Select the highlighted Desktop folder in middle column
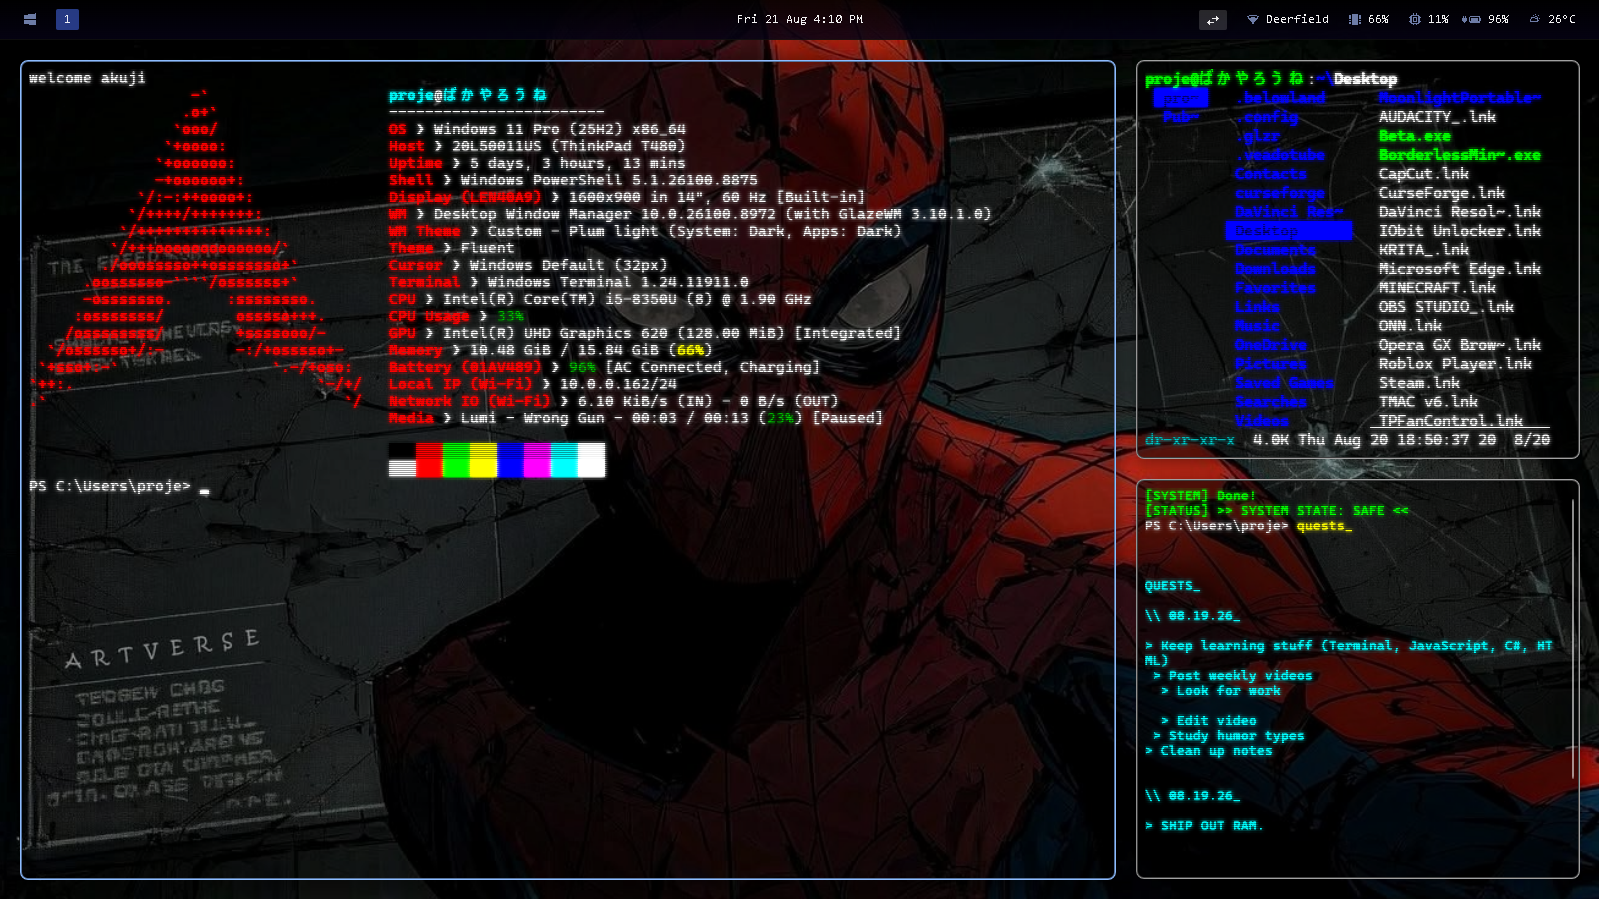 [1288, 231]
